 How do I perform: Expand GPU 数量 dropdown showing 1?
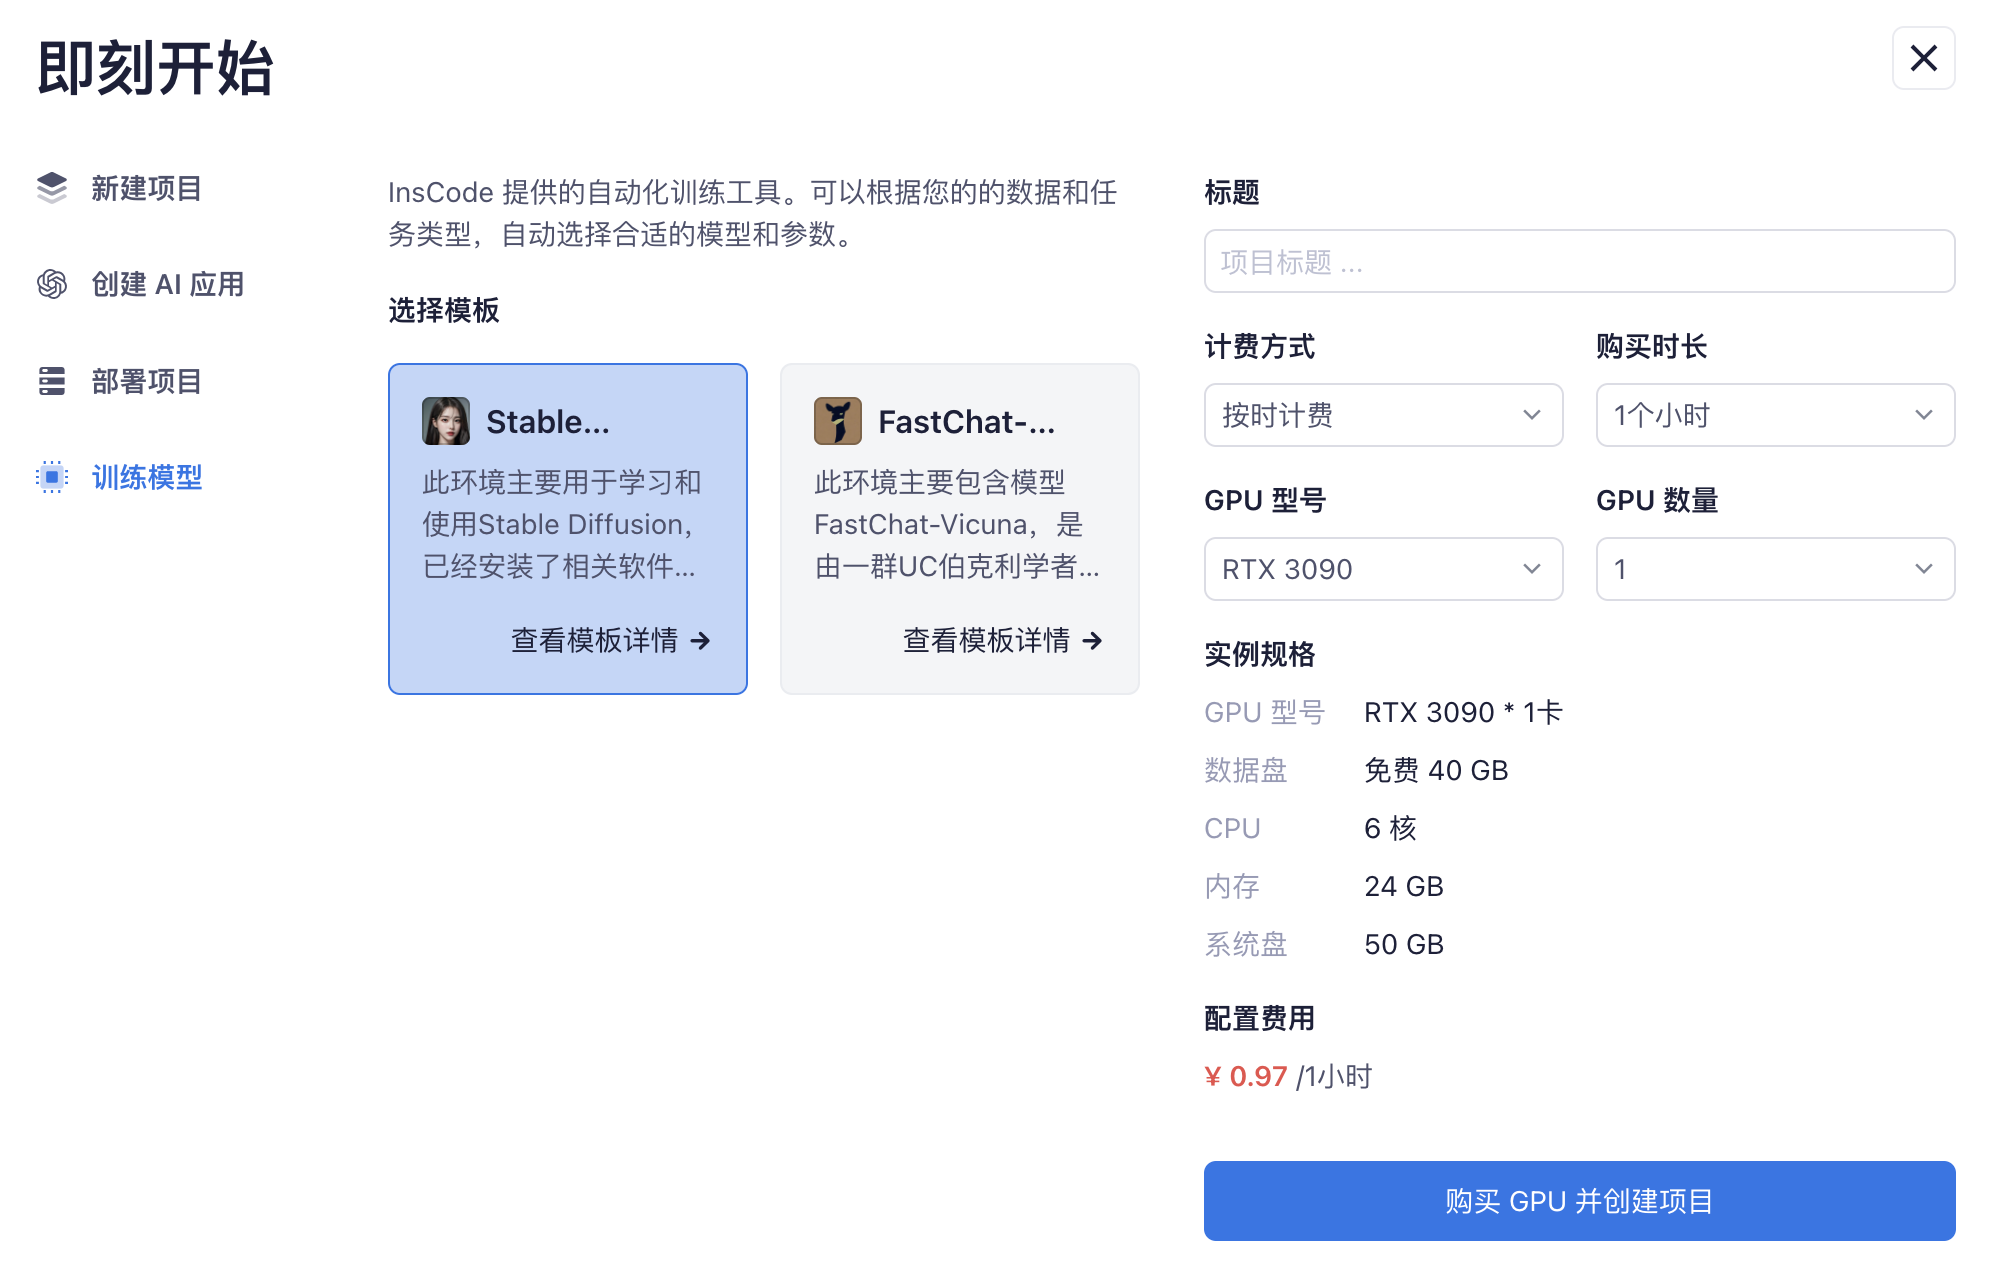click(x=1775, y=569)
